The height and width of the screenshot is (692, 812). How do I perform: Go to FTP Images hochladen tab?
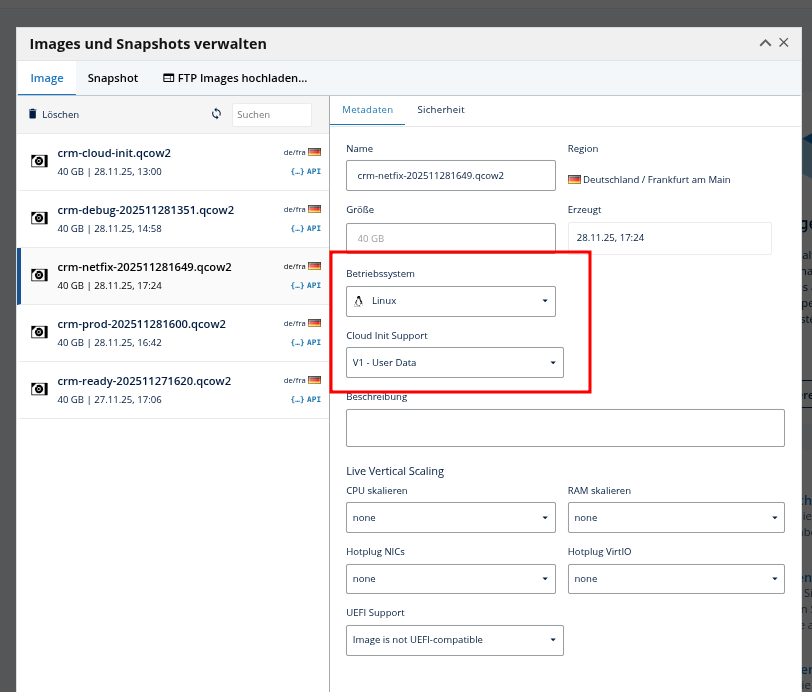tap(234, 78)
